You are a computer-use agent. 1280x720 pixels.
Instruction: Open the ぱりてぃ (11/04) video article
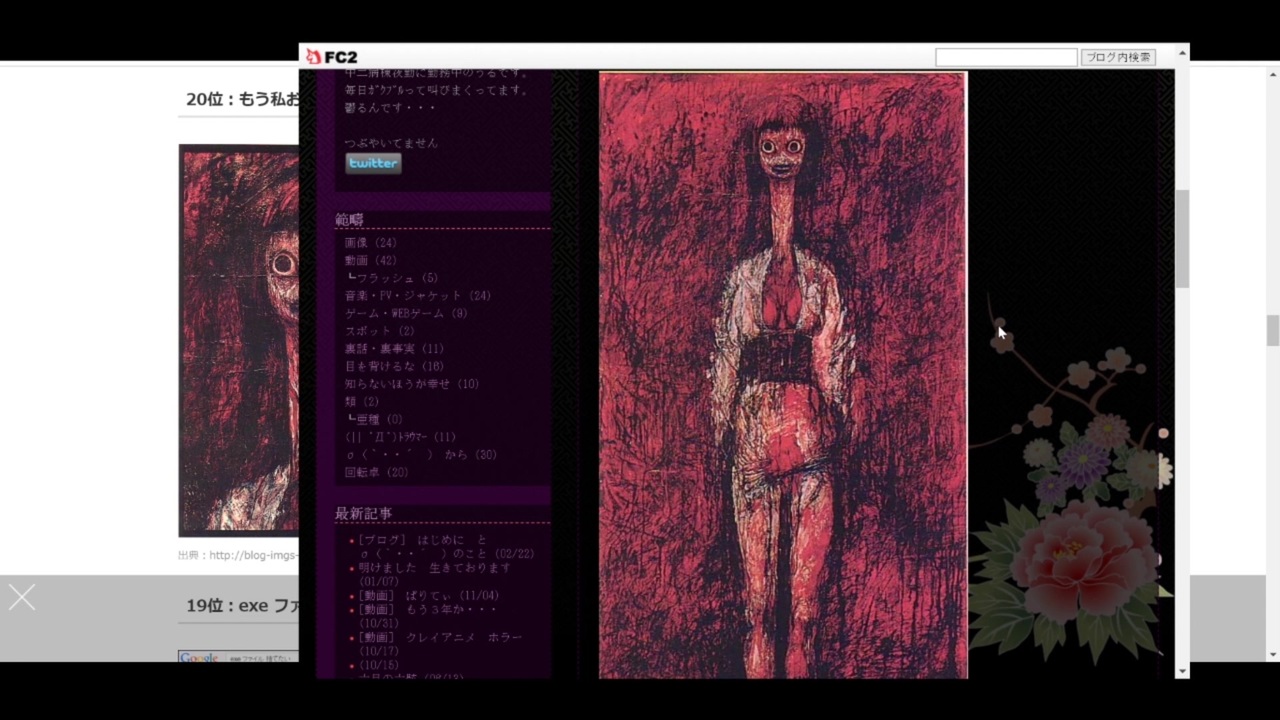428,595
